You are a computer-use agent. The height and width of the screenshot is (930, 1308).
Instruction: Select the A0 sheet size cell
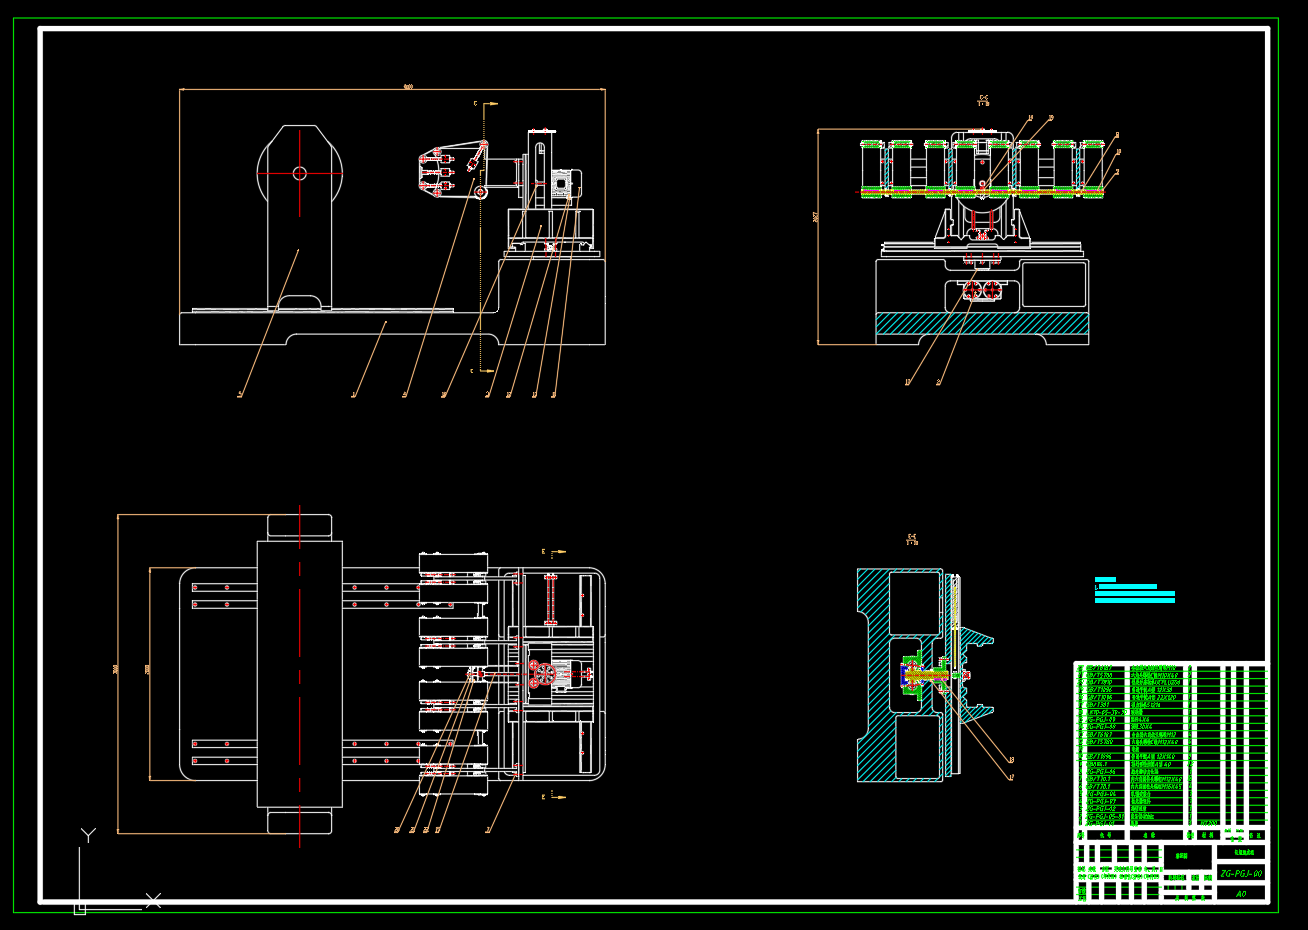tap(1241, 894)
